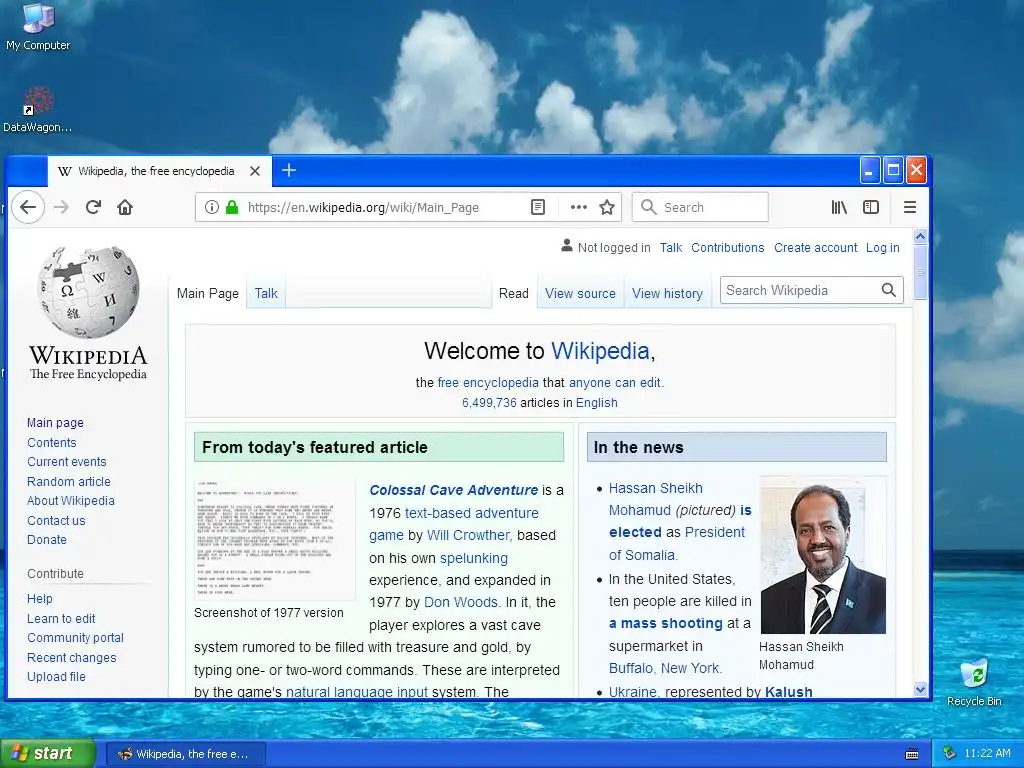Open page actions three-dot menu
1024x768 pixels.
tap(579, 207)
